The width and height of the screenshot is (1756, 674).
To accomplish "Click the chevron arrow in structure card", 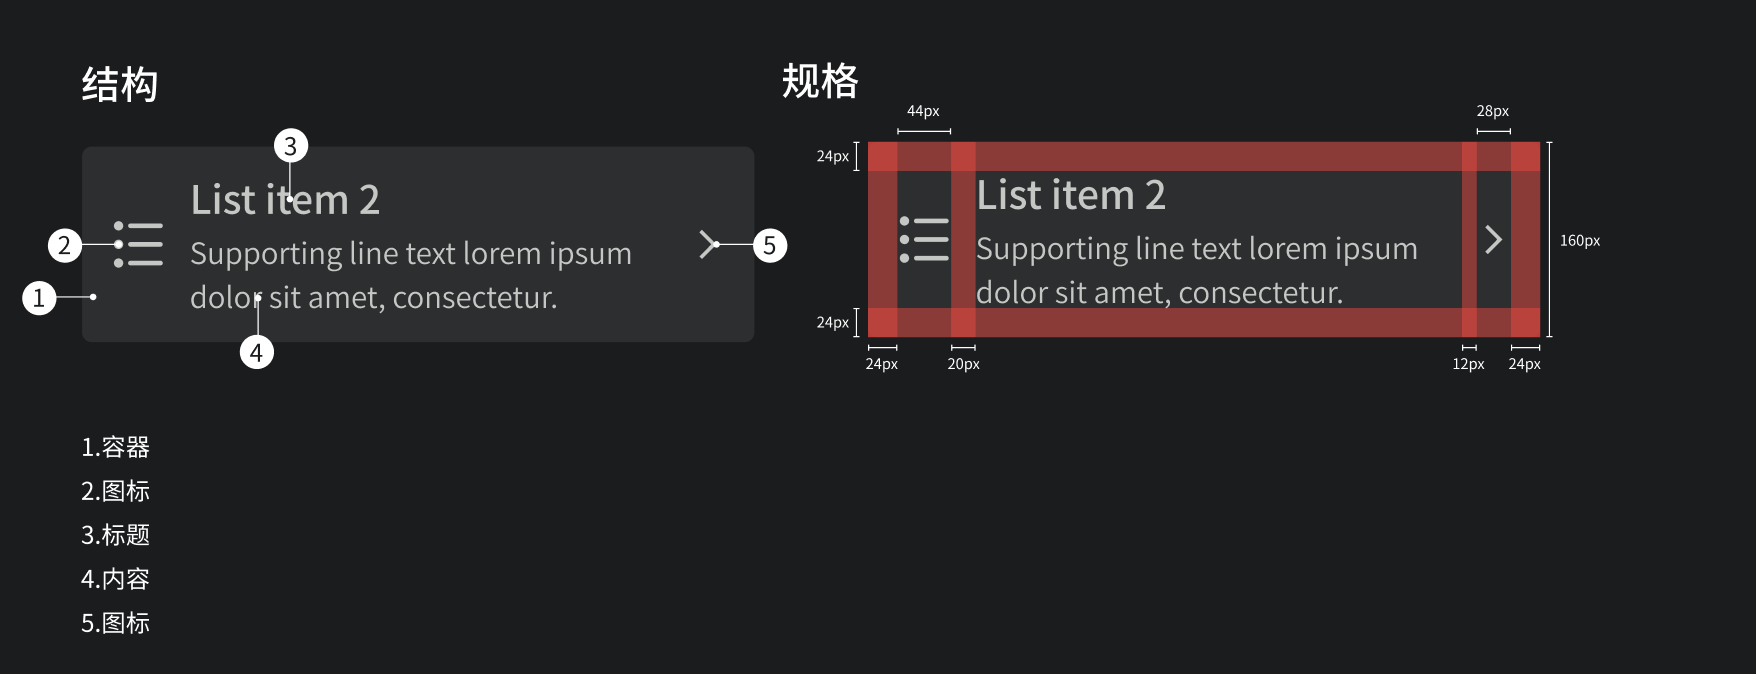I will click(708, 244).
